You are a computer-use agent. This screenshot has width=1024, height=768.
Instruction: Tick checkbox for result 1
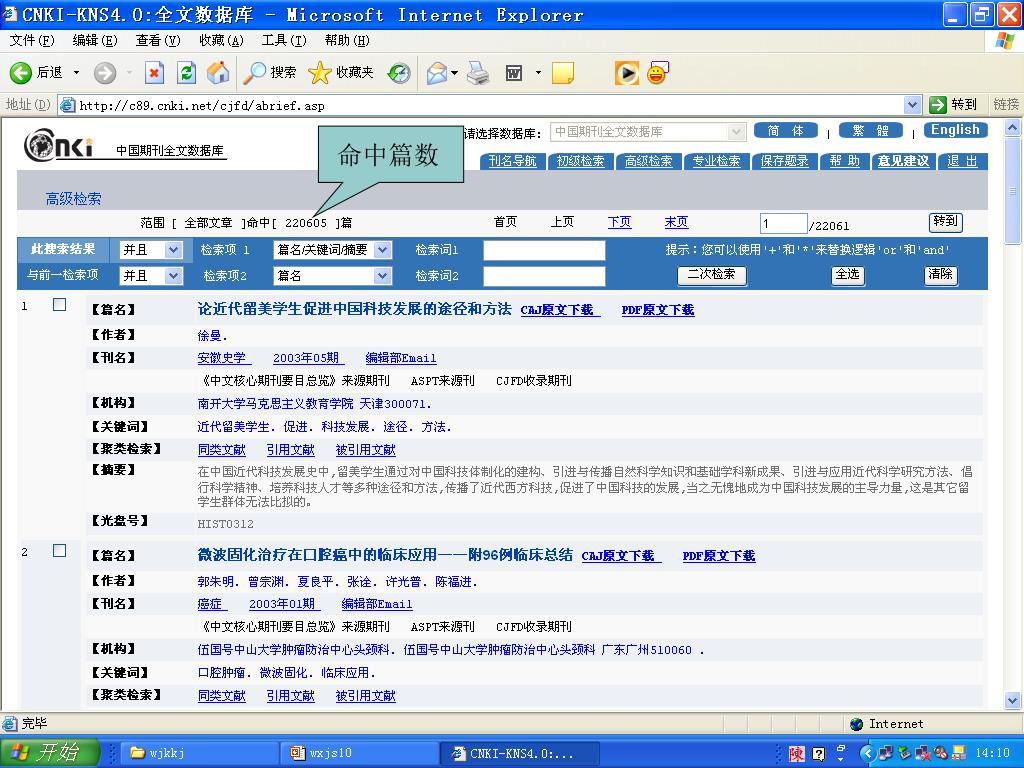tap(59, 304)
